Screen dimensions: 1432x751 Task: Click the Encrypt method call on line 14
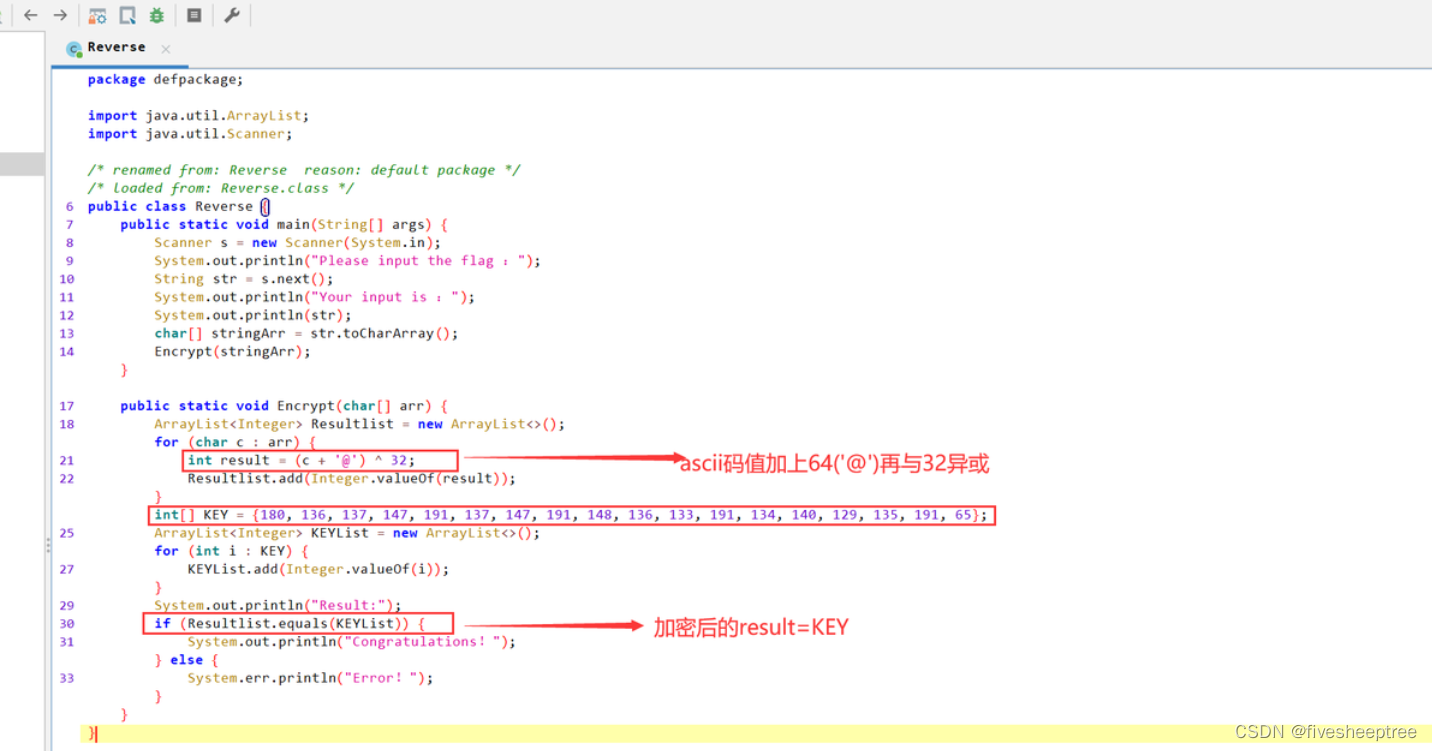point(183,351)
